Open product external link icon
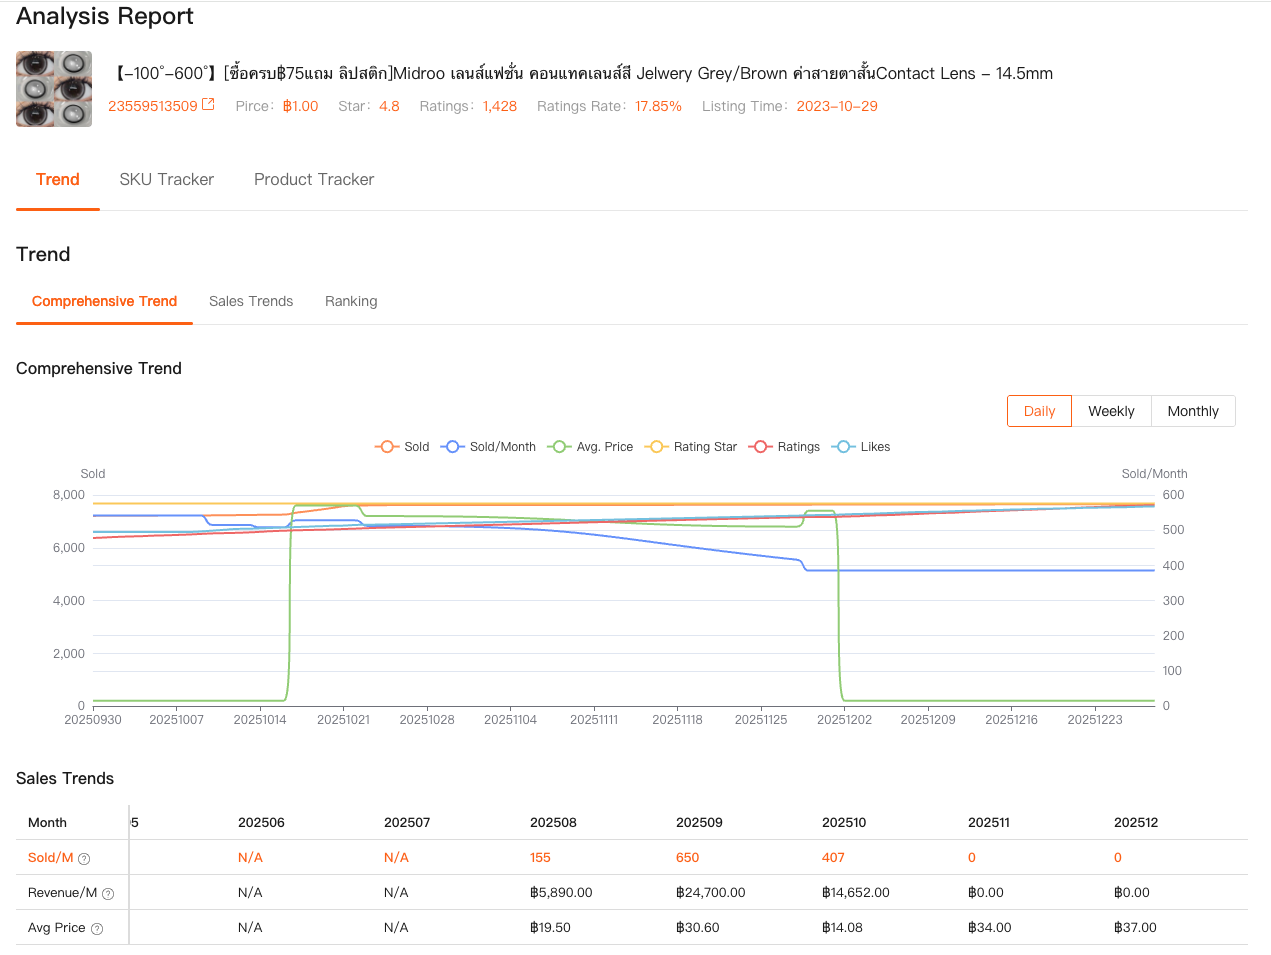The height and width of the screenshot is (955, 1271). pos(208,104)
